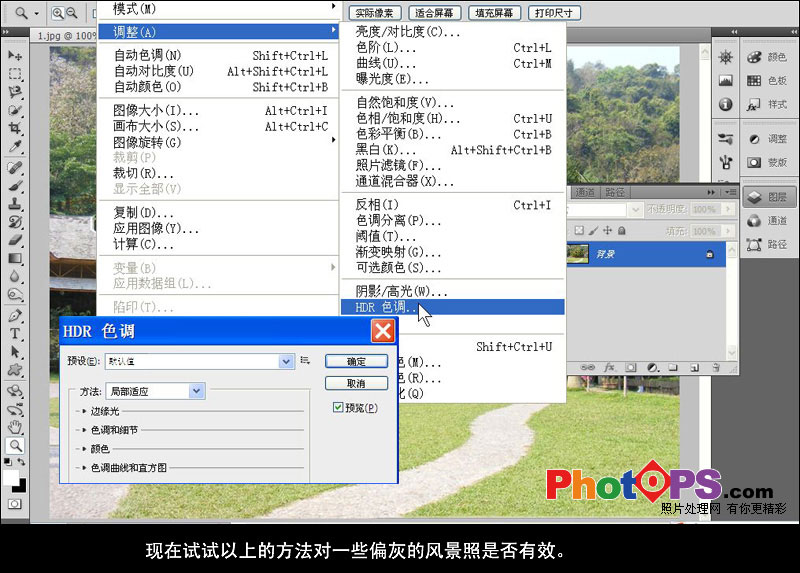
Task: Open the preset options menu icon beside 预设
Action: click(305, 360)
